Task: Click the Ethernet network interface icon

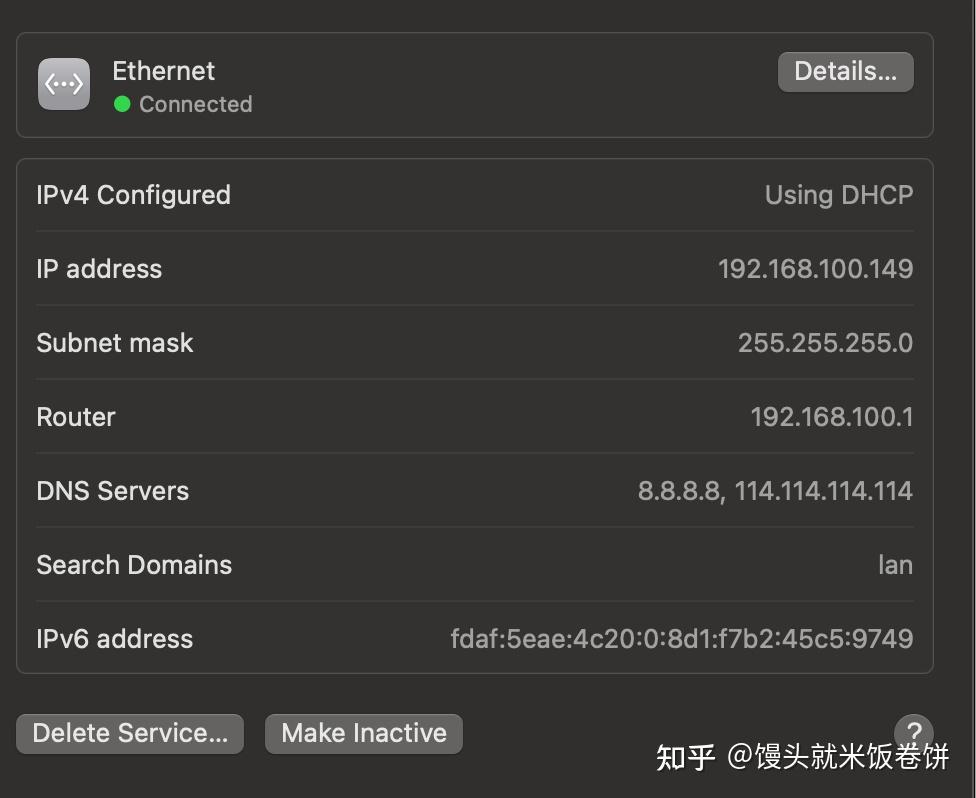Action: pos(63,83)
